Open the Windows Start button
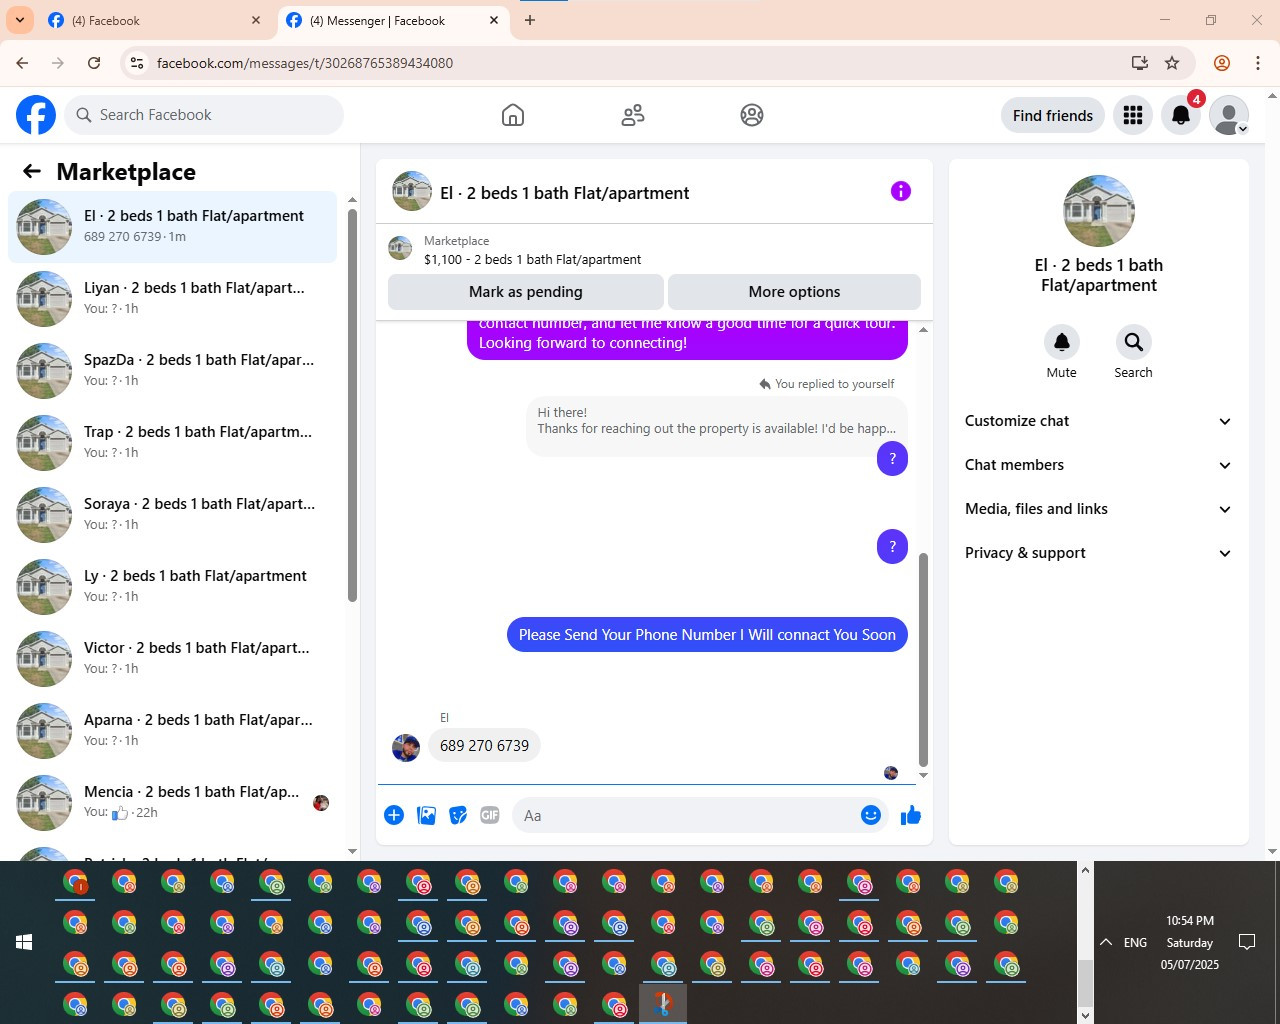 (24, 942)
